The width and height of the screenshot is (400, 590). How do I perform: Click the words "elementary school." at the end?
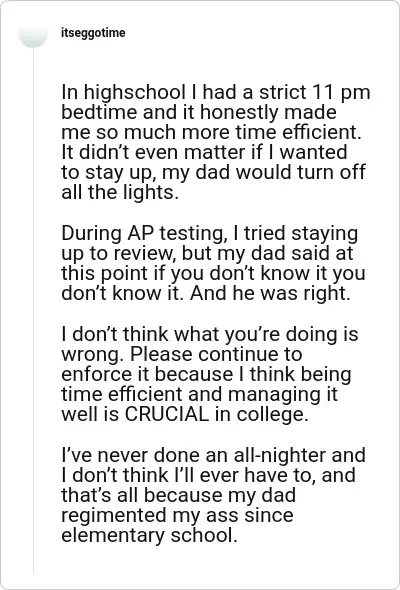149,535
